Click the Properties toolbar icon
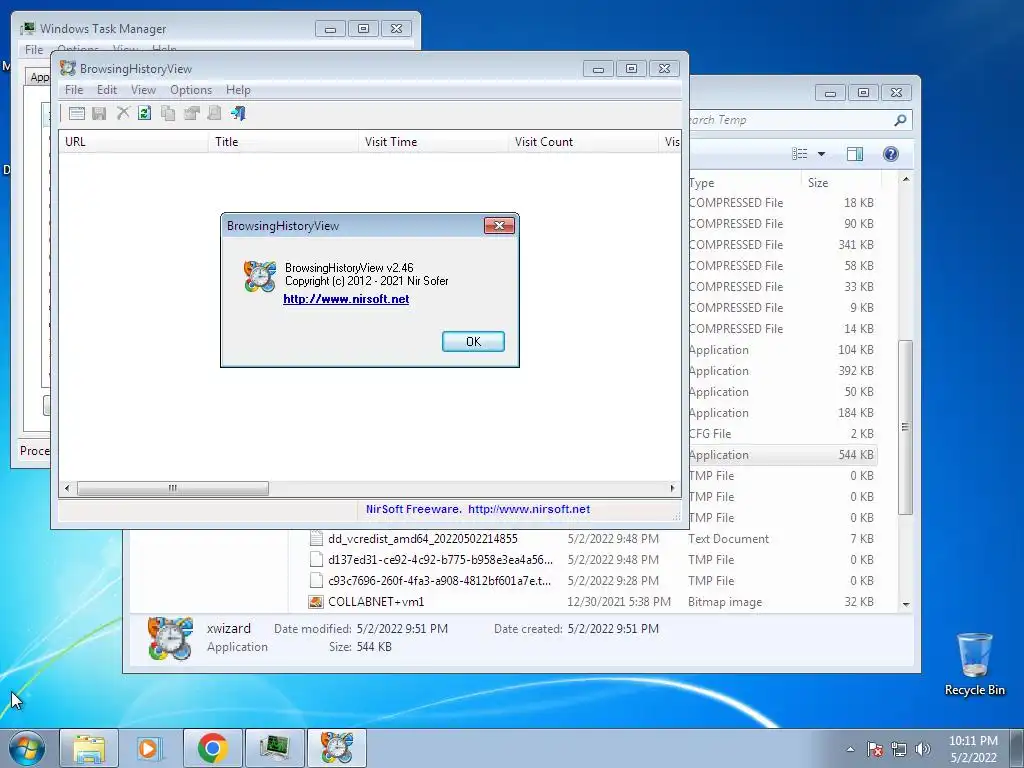This screenshot has height=768, width=1024. [x=191, y=113]
